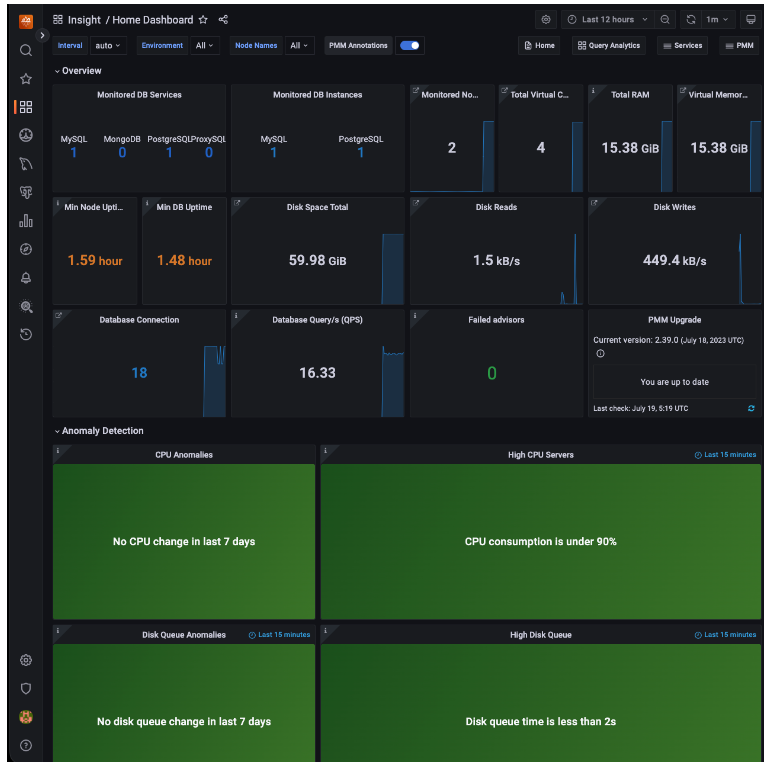Click the High CPU Servers status panel
Image resolution: width=767 pixels, height=762 pixels.
pyautogui.click(x=541, y=541)
